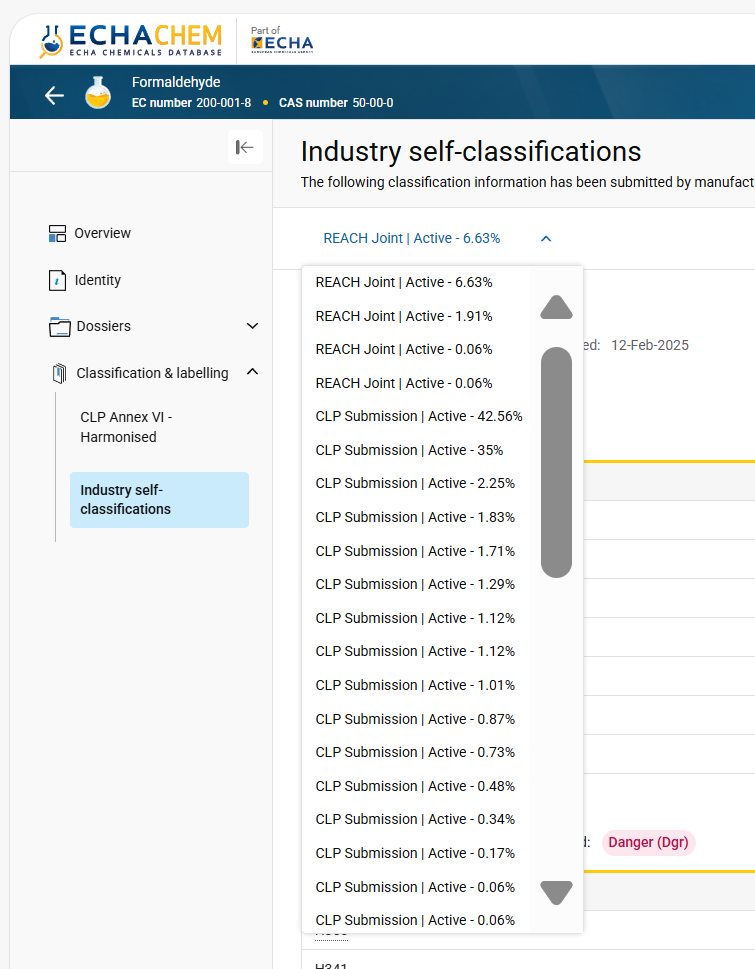
Task: Expand the Dossiers section chevron
Action: [252, 326]
